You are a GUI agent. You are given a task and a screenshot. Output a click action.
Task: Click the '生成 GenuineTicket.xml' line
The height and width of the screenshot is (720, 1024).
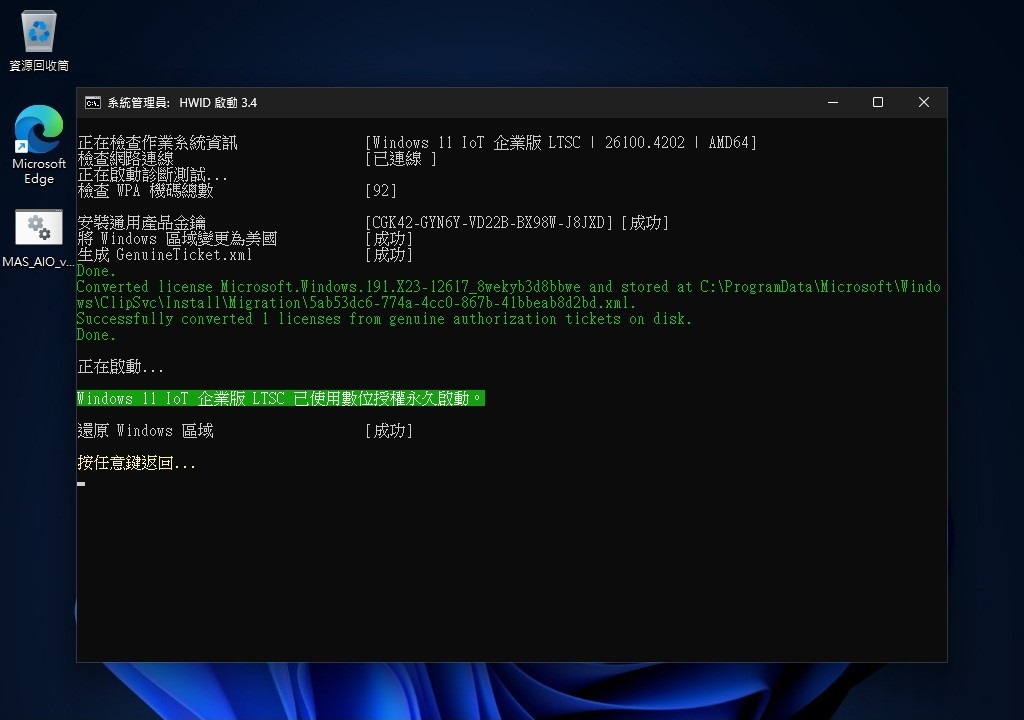point(165,255)
